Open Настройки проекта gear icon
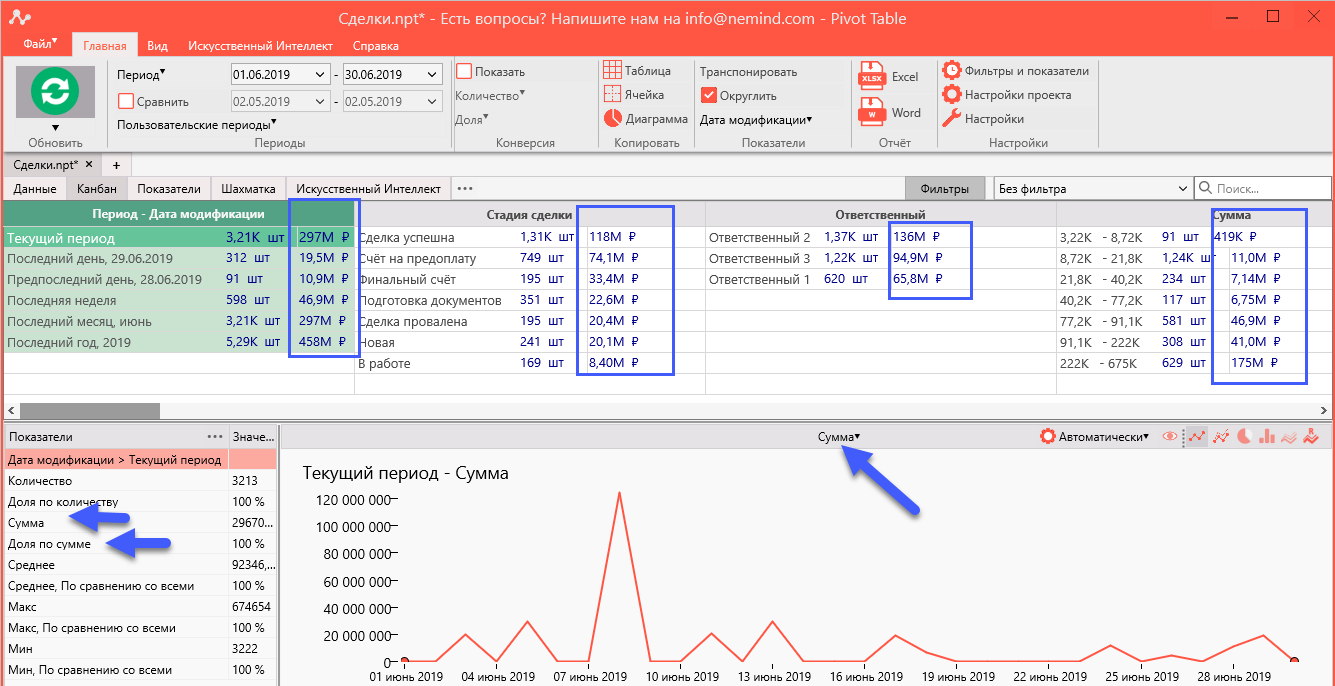This screenshot has height=686, width=1335. pyautogui.click(x=951, y=95)
